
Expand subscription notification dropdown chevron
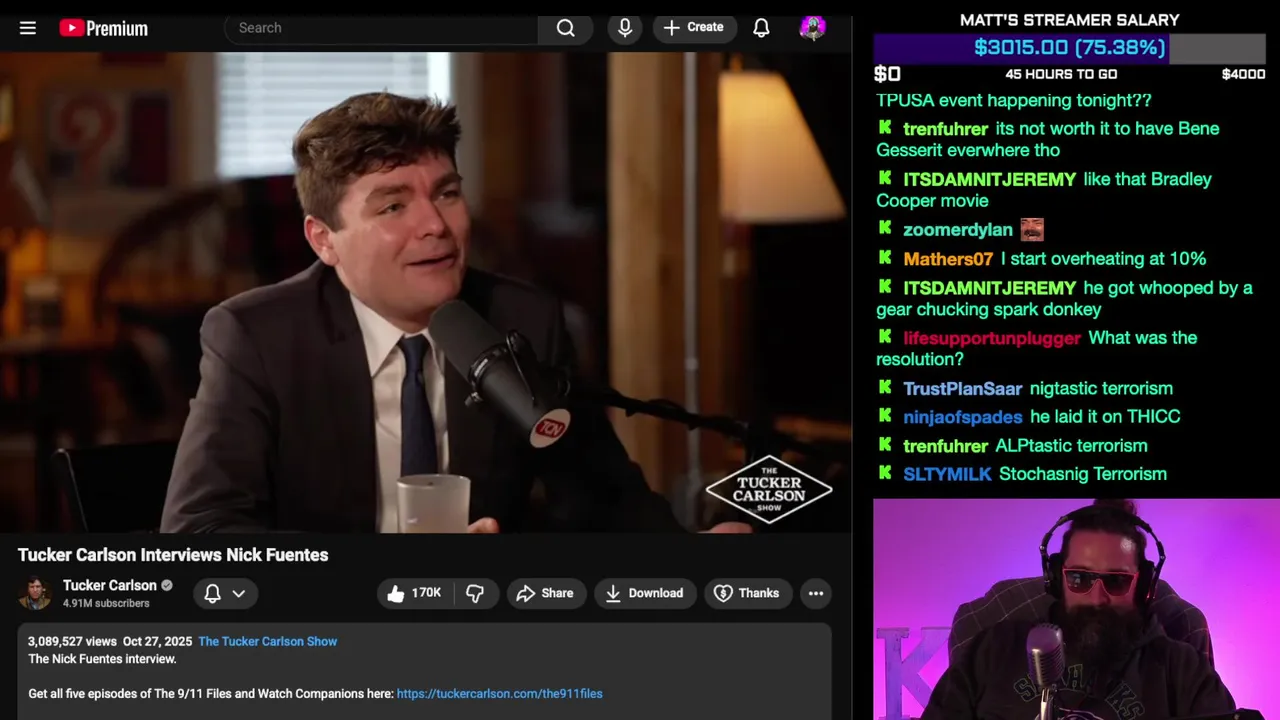coord(239,593)
